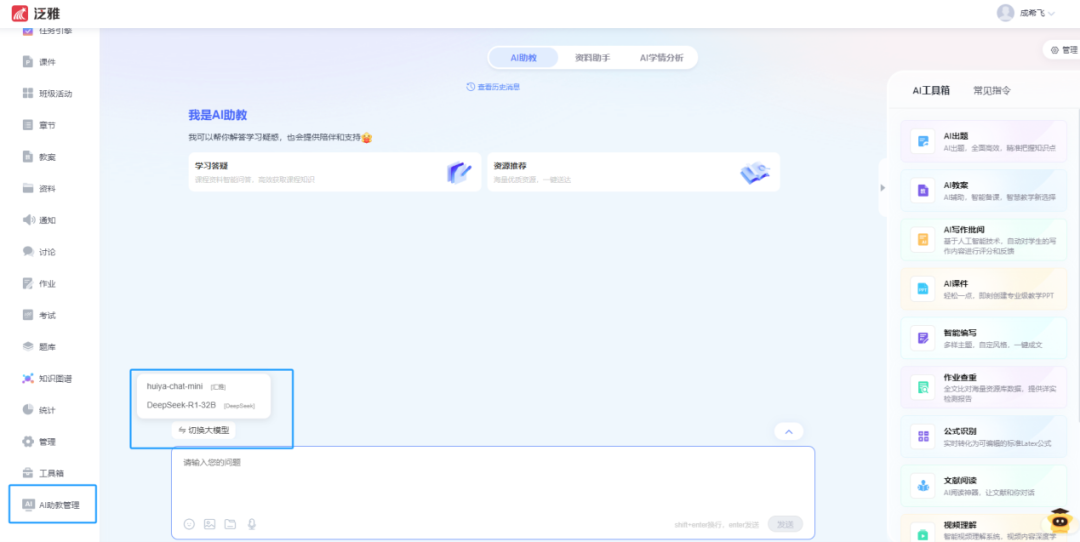Open AI助教管理 in the sidebar
The height and width of the screenshot is (542, 1080).
coord(52,505)
